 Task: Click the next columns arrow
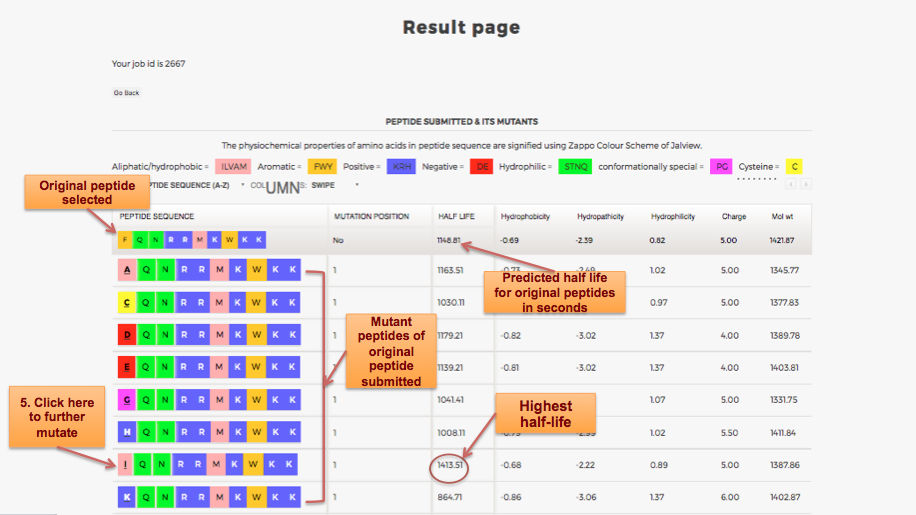(x=806, y=184)
